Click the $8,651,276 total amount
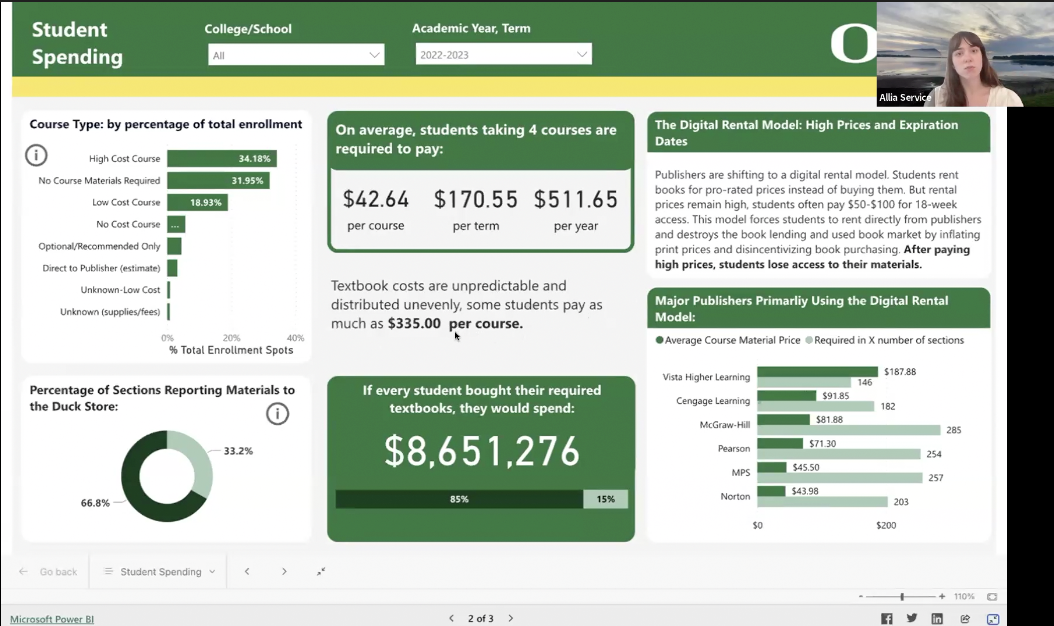This screenshot has width=1054, height=626. click(481, 451)
